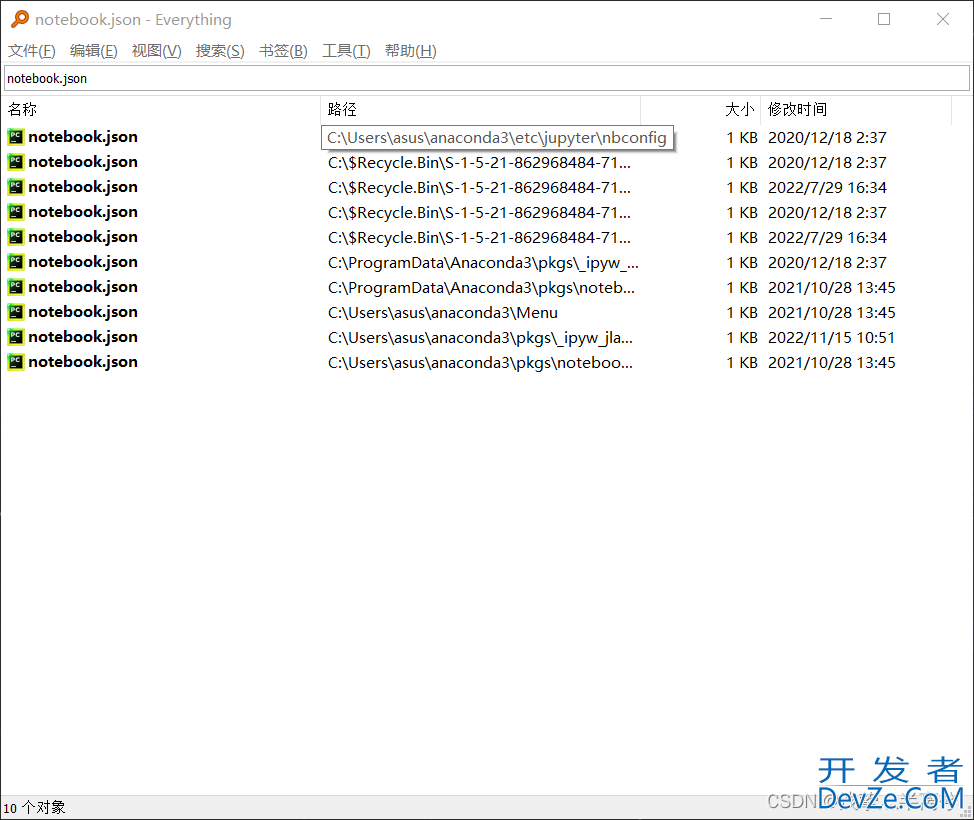
Task: Click file icon of the nbconfig notebook.json row
Action: pyautogui.click(x=16, y=137)
